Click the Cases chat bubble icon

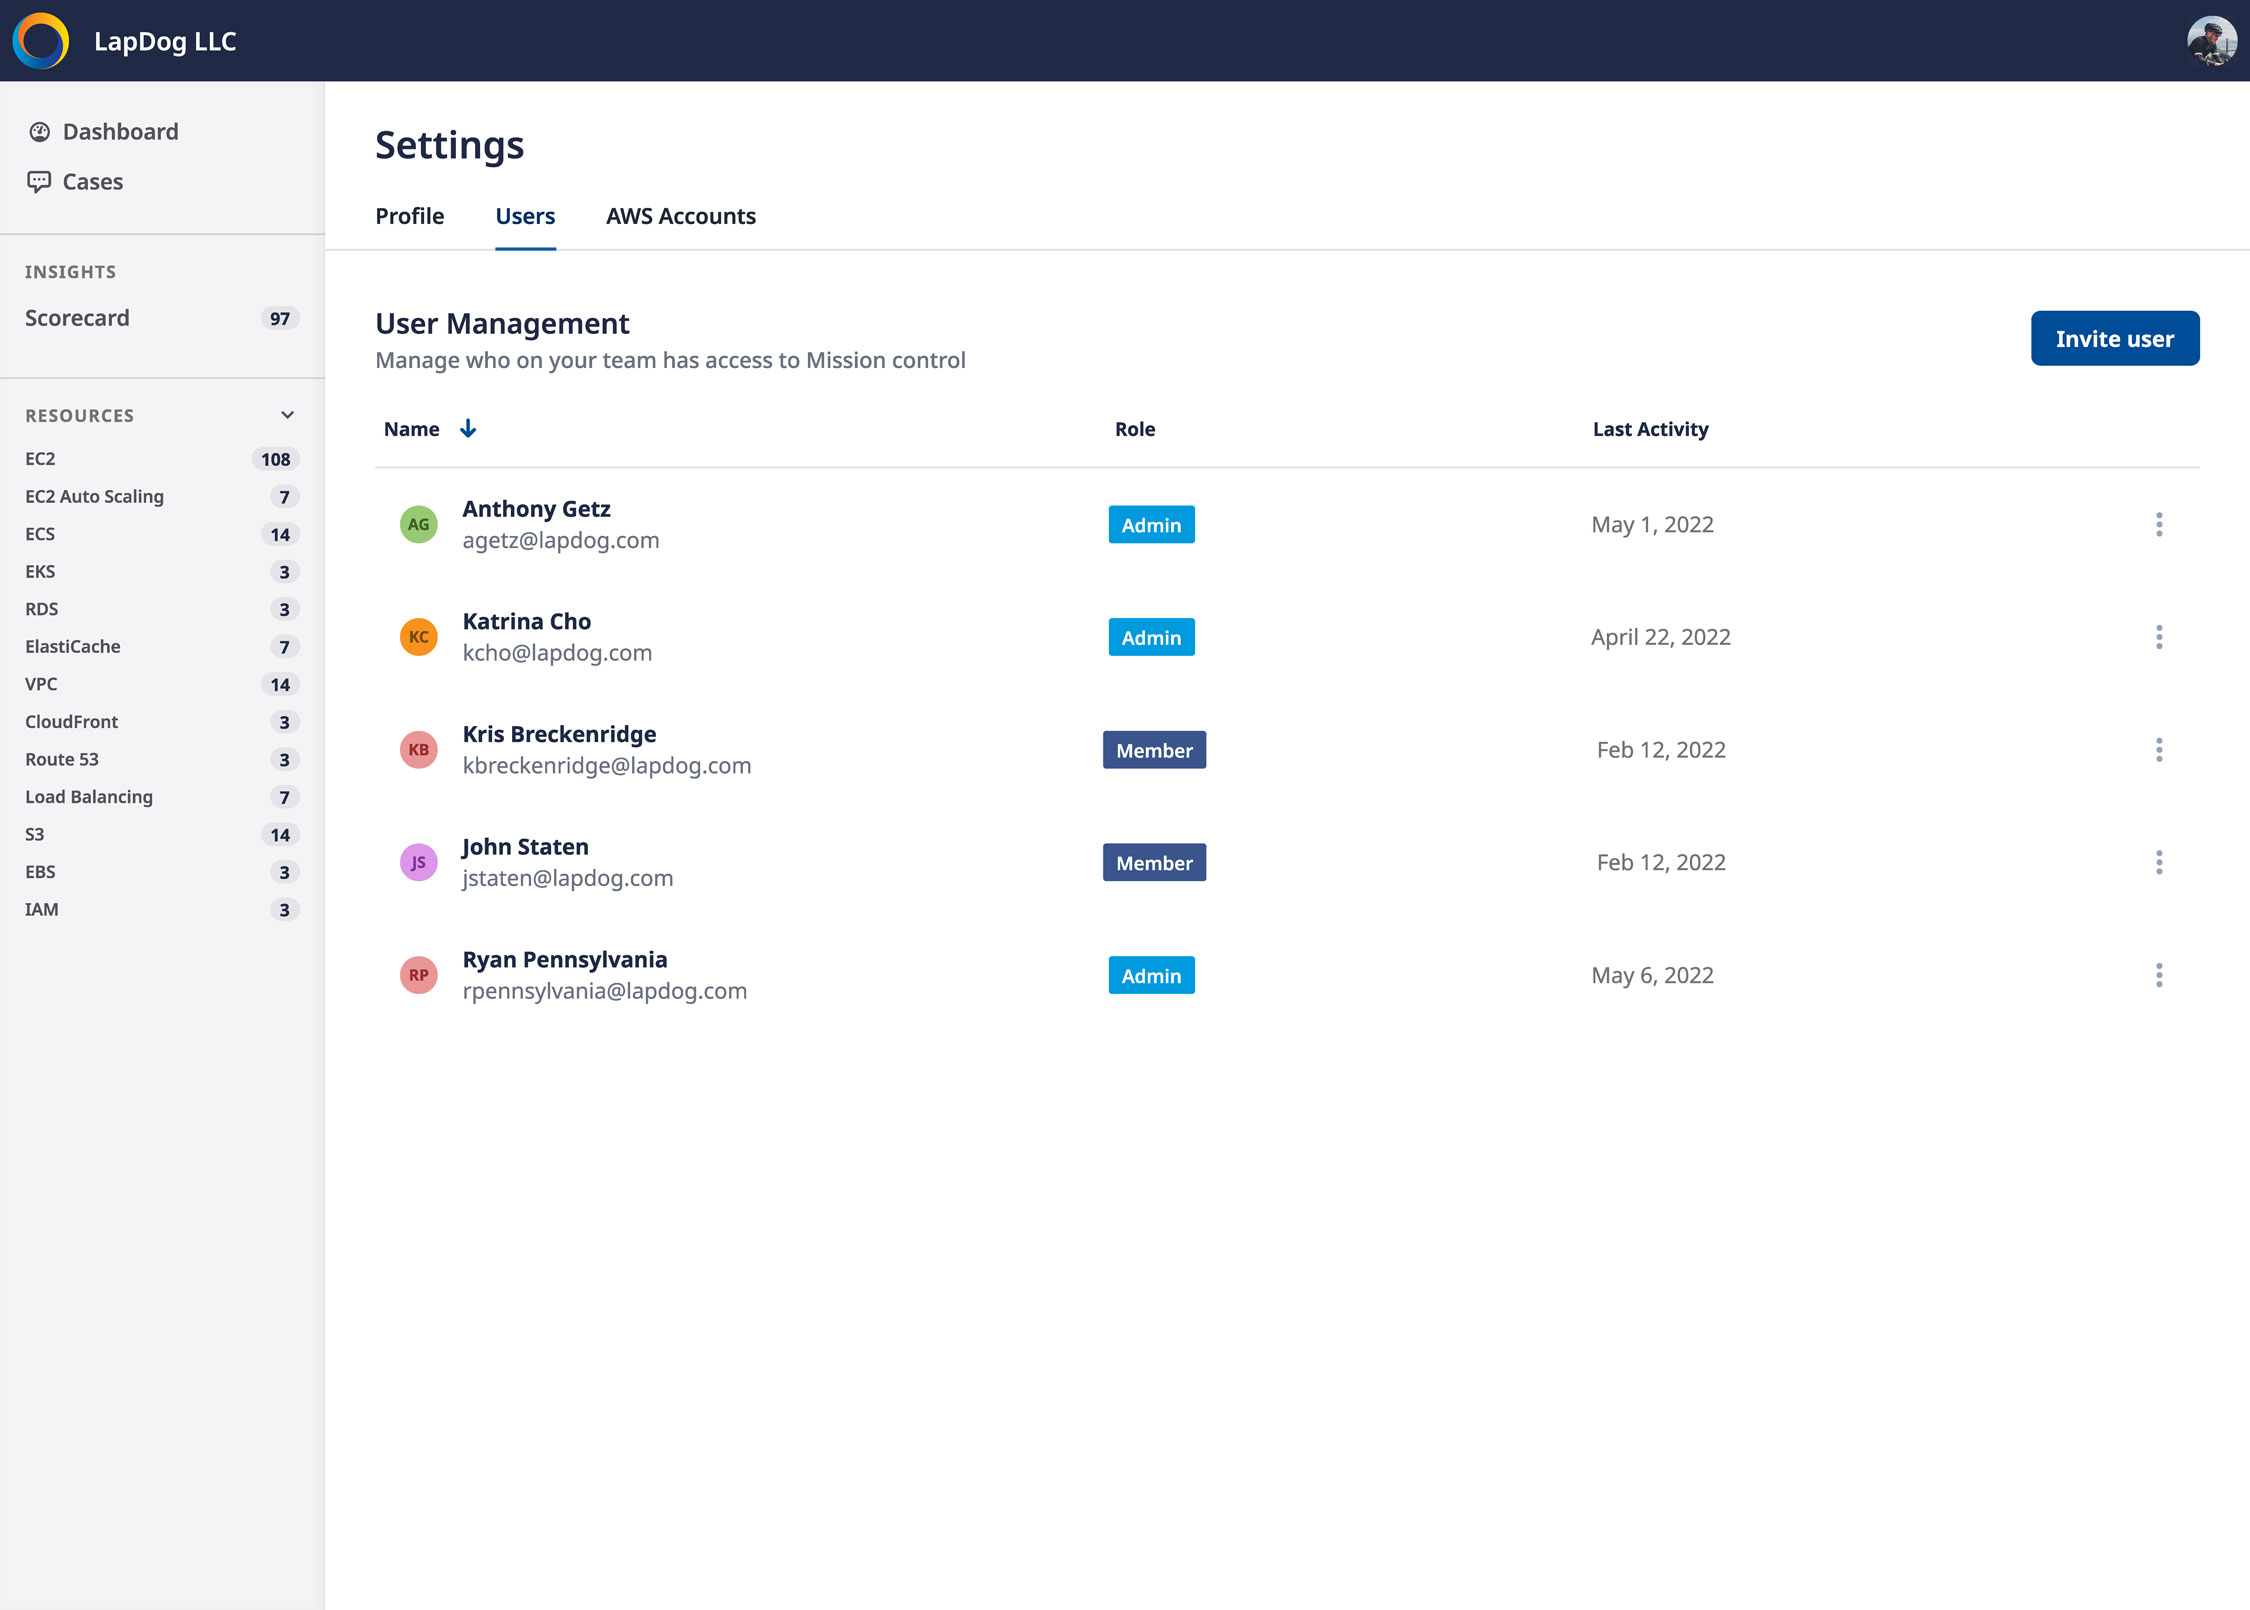(39, 182)
